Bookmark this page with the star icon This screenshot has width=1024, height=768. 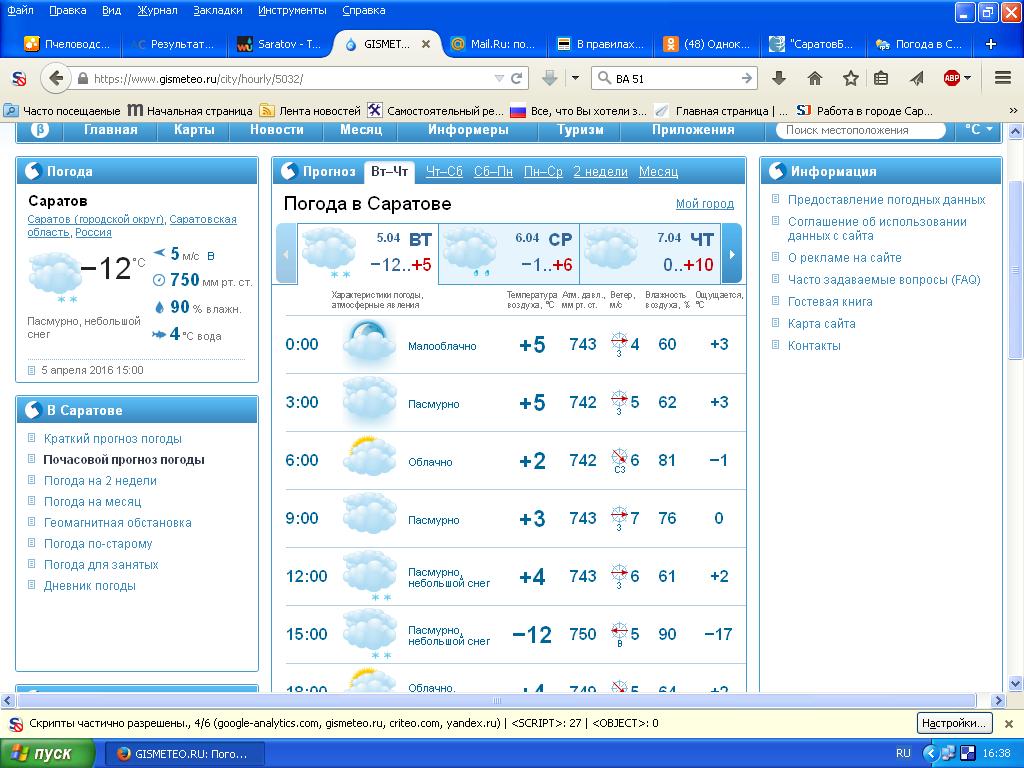coord(850,78)
